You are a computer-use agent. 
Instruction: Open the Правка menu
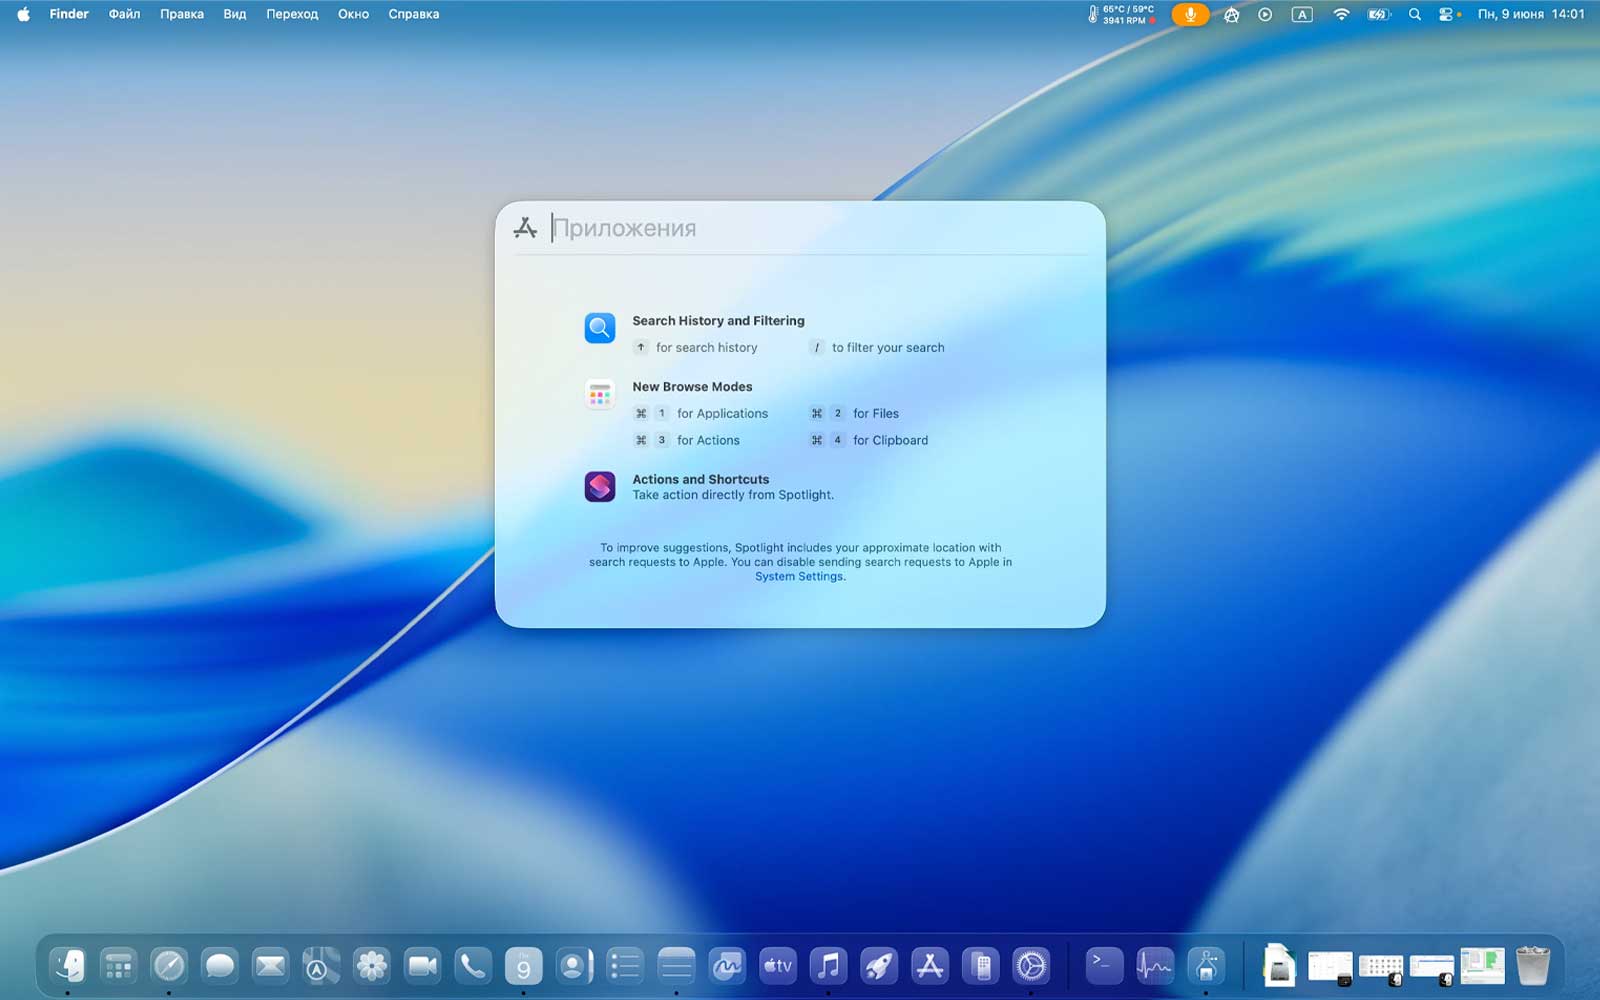pyautogui.click(x=182, y=14)
